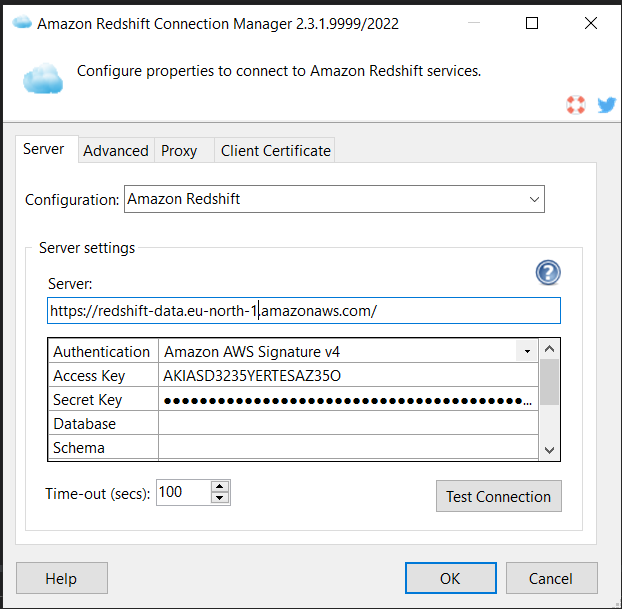Viewport: 622px width, 609px height.
Task: Click the properties grid scroll-down arrow
Action: 549,450
